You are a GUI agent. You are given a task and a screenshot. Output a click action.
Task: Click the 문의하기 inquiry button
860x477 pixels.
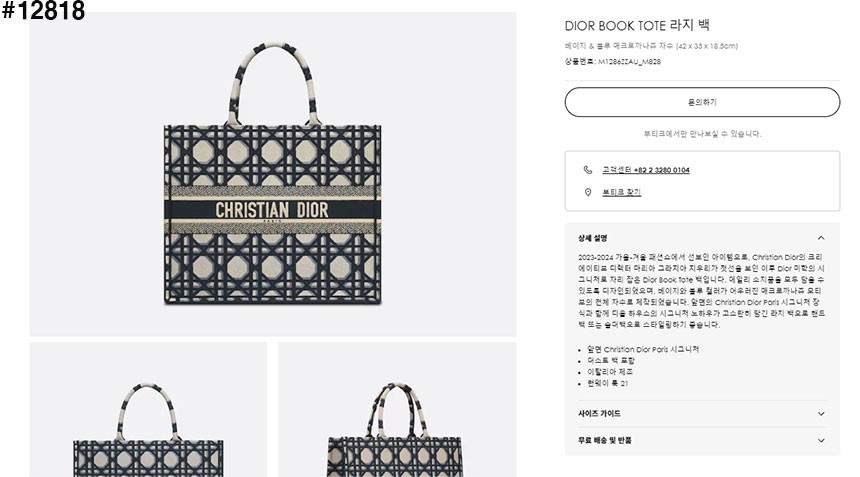coord(702,102)
